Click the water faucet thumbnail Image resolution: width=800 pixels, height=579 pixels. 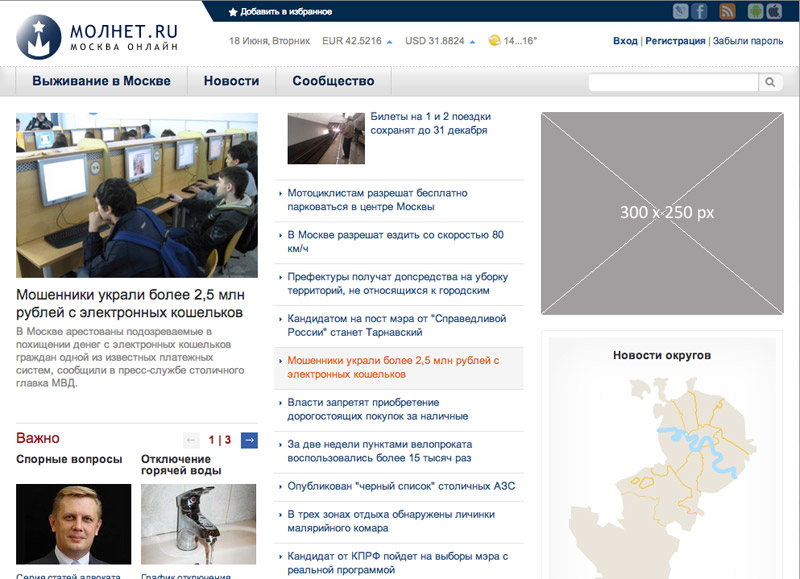pos(198,524)
